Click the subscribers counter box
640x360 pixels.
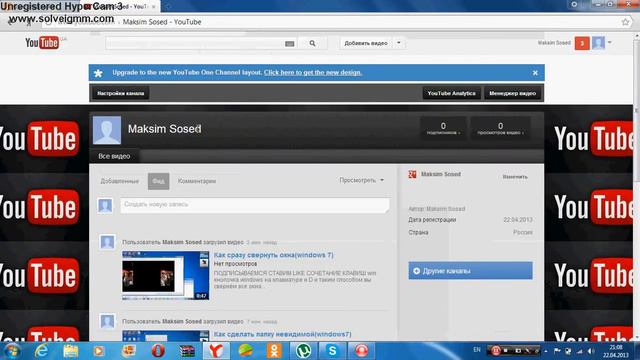click(443, 129)
